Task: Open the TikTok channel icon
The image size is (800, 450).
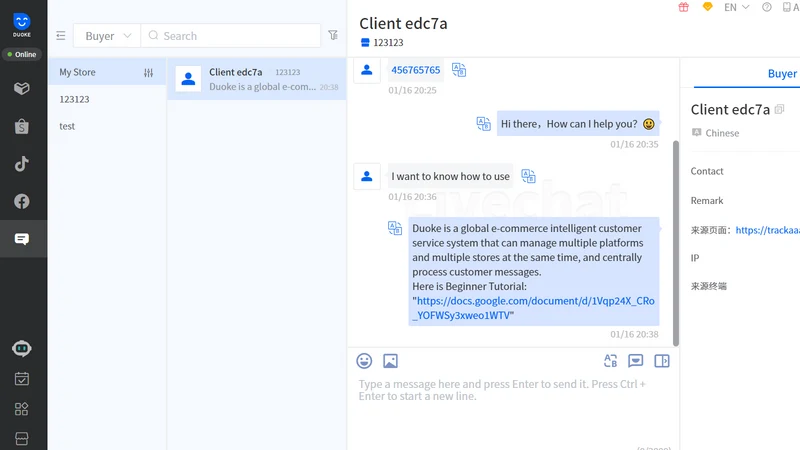Action: [21, 164]
